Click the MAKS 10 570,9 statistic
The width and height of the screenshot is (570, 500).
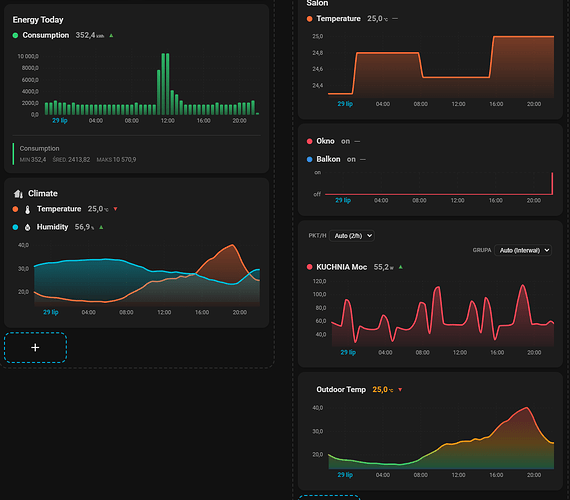tap(116, 160)
